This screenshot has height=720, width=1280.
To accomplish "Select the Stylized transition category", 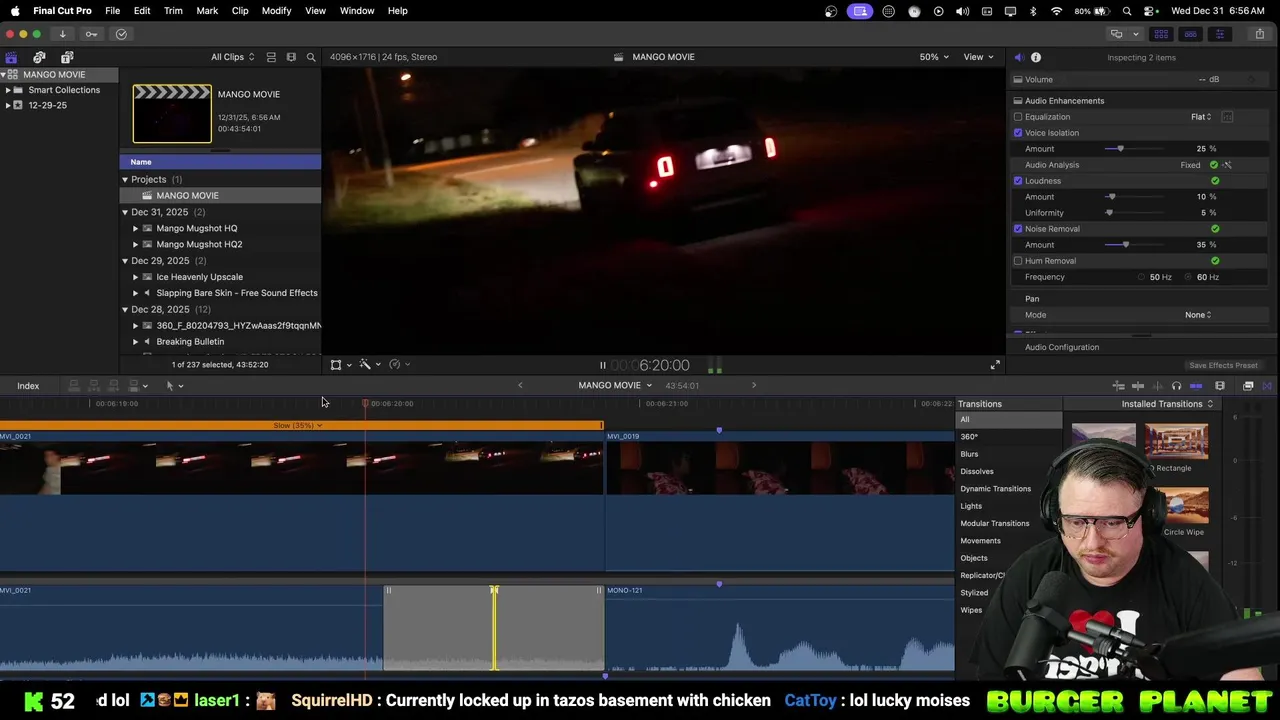I will tap(974, 593).
